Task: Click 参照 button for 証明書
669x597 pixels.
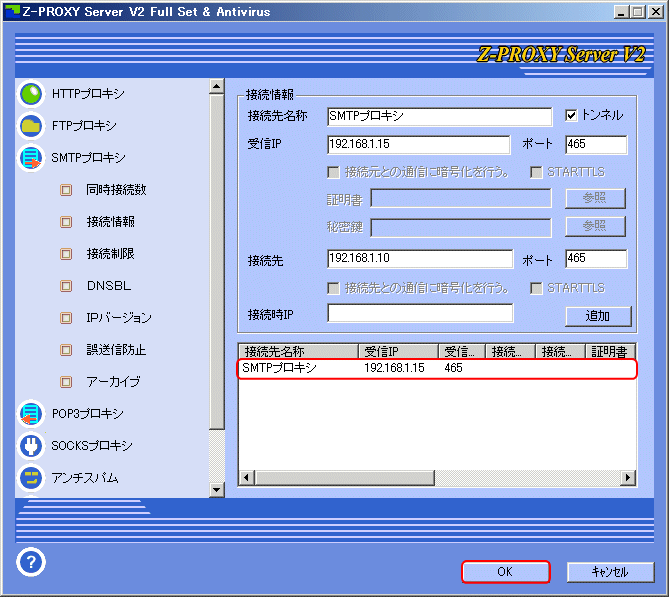Action: click(x=595, y=198)
